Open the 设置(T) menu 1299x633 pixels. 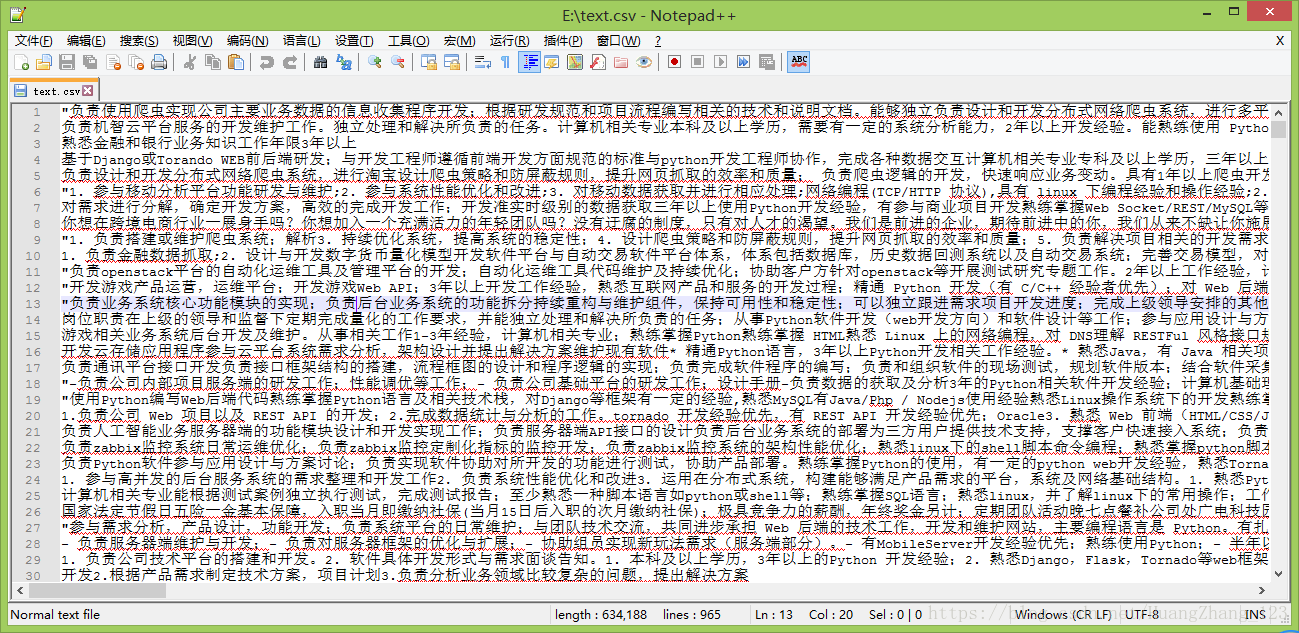[x=354, y=41]
